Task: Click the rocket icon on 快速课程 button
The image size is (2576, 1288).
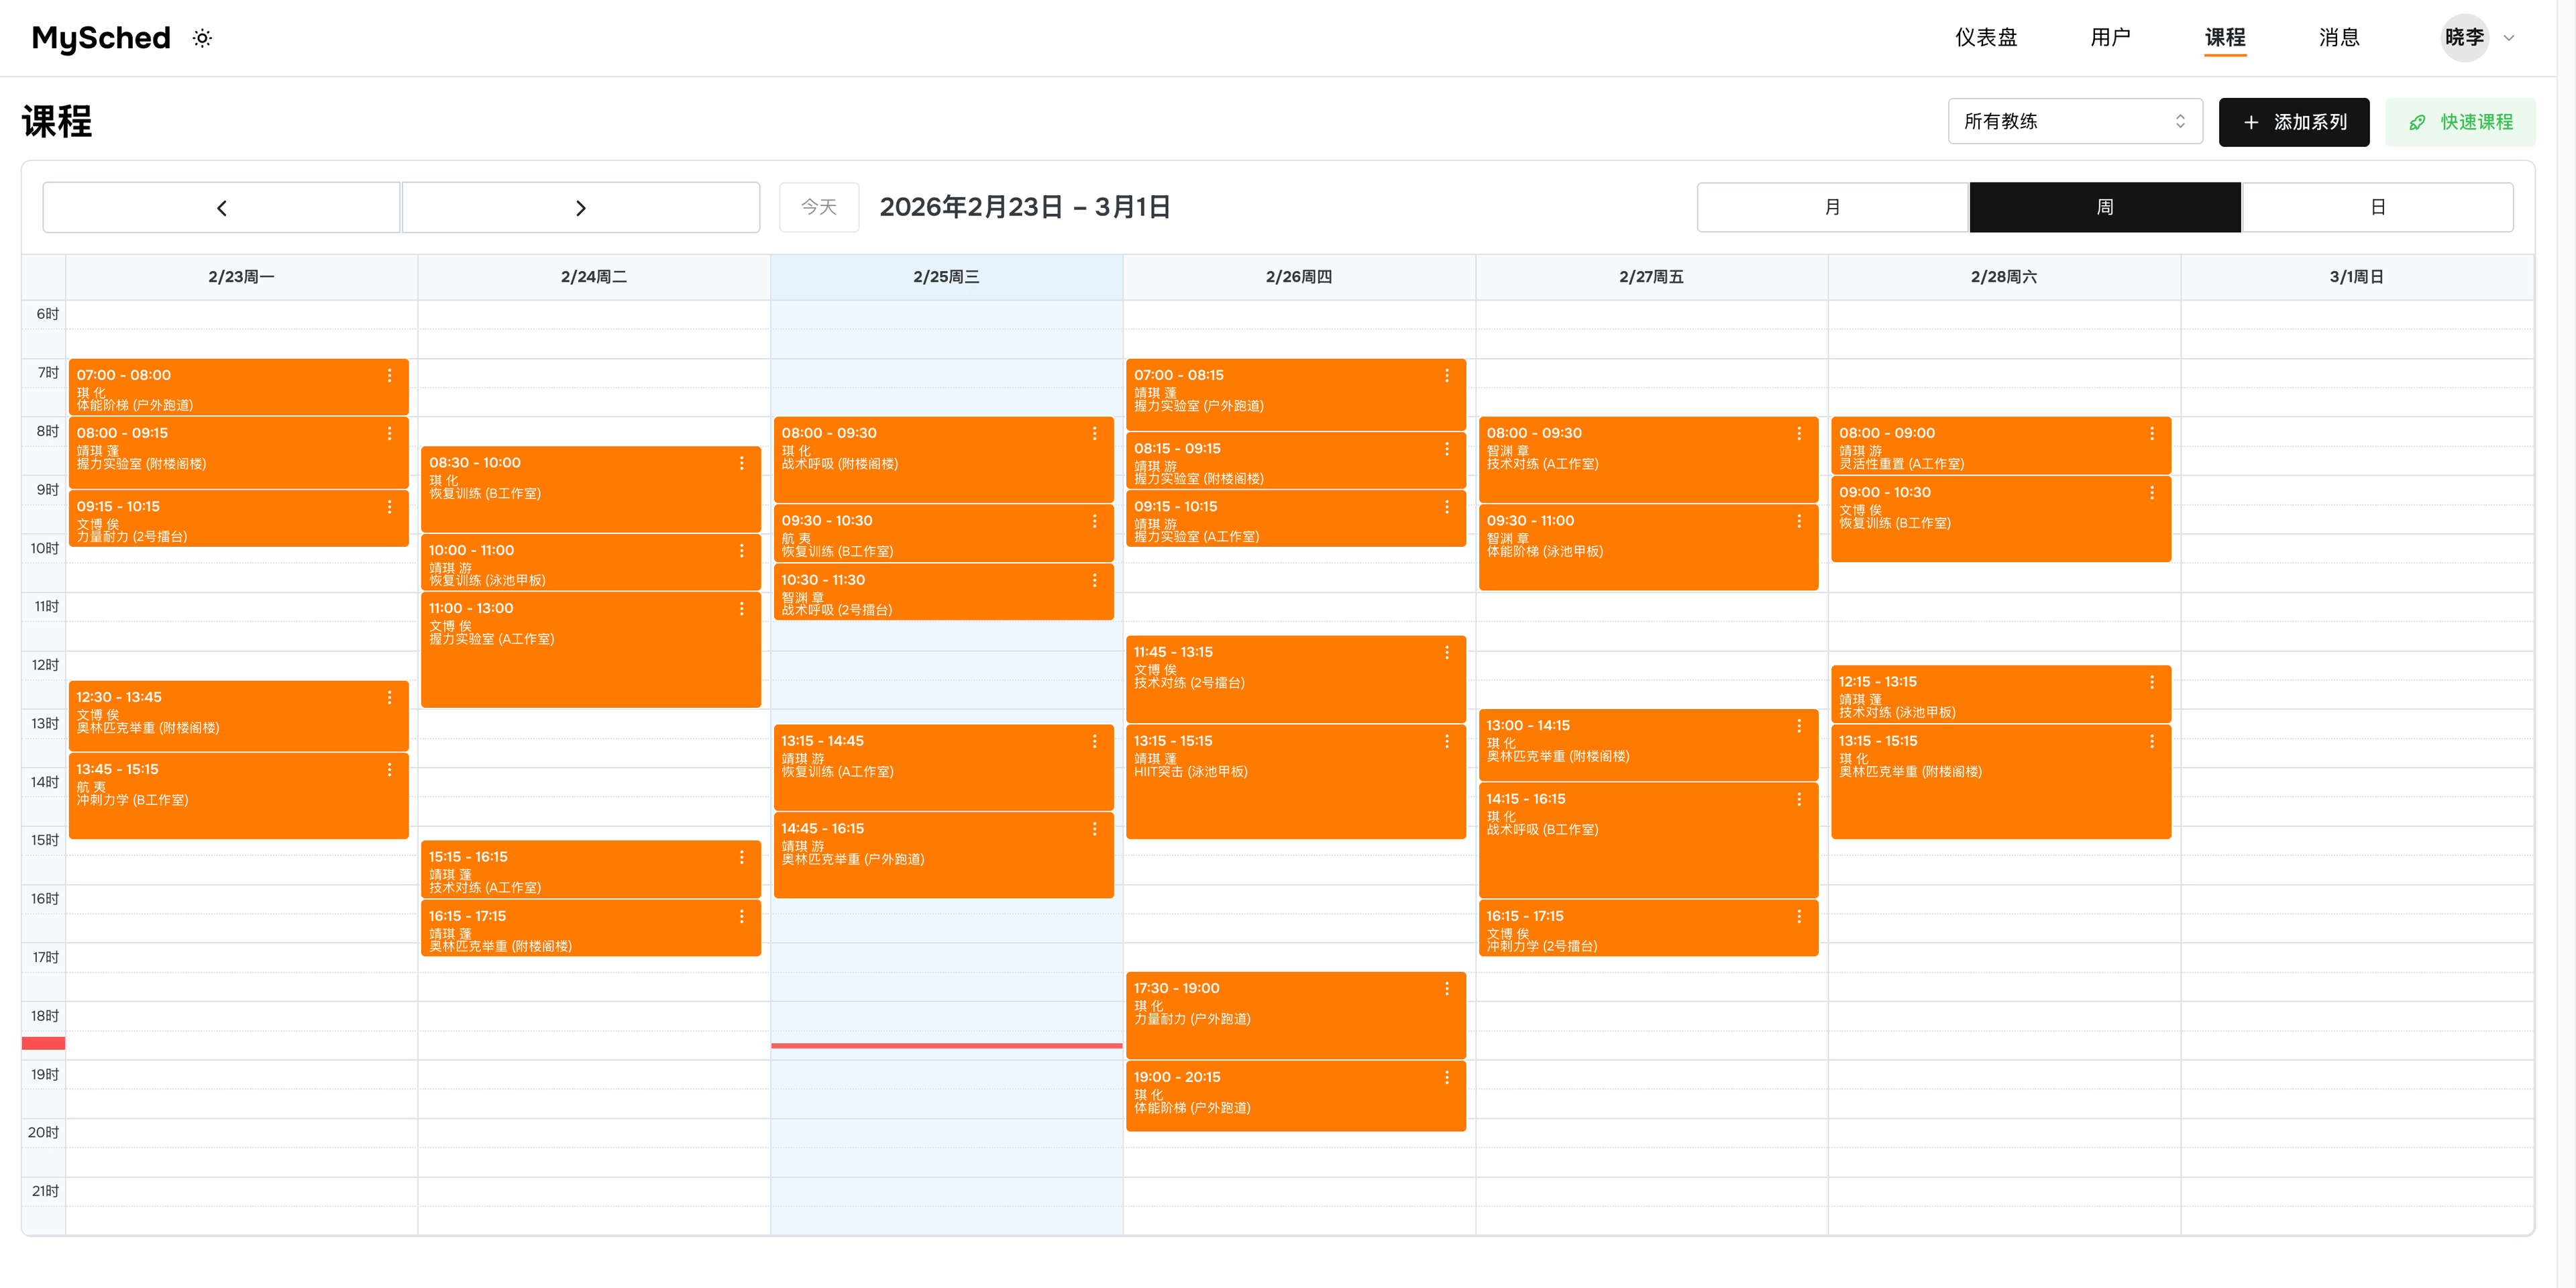Action: click(2418, 121)
